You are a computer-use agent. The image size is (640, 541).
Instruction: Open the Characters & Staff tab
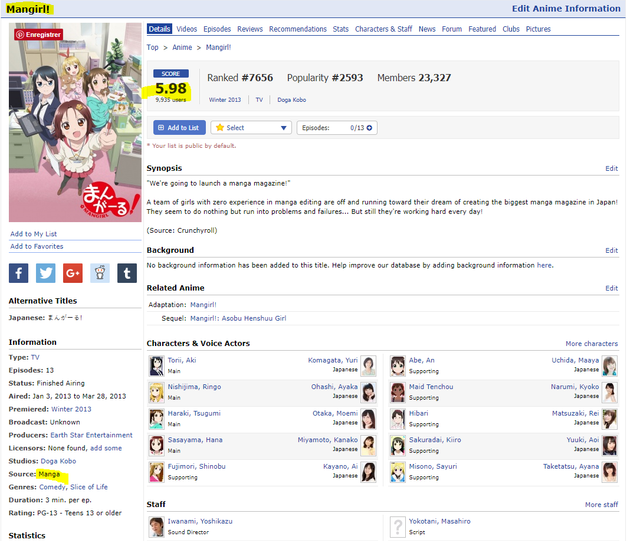[x=384, y=29]
